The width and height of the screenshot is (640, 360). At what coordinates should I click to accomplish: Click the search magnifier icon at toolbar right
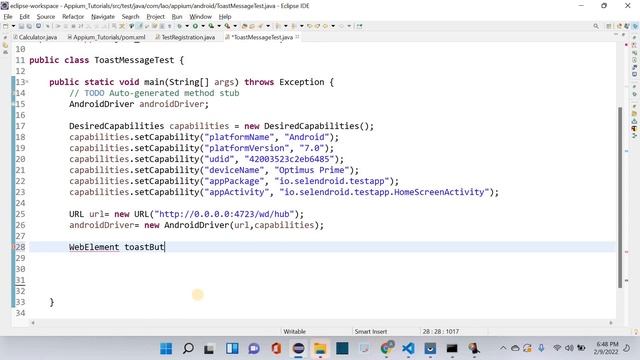tap(596, 26)
